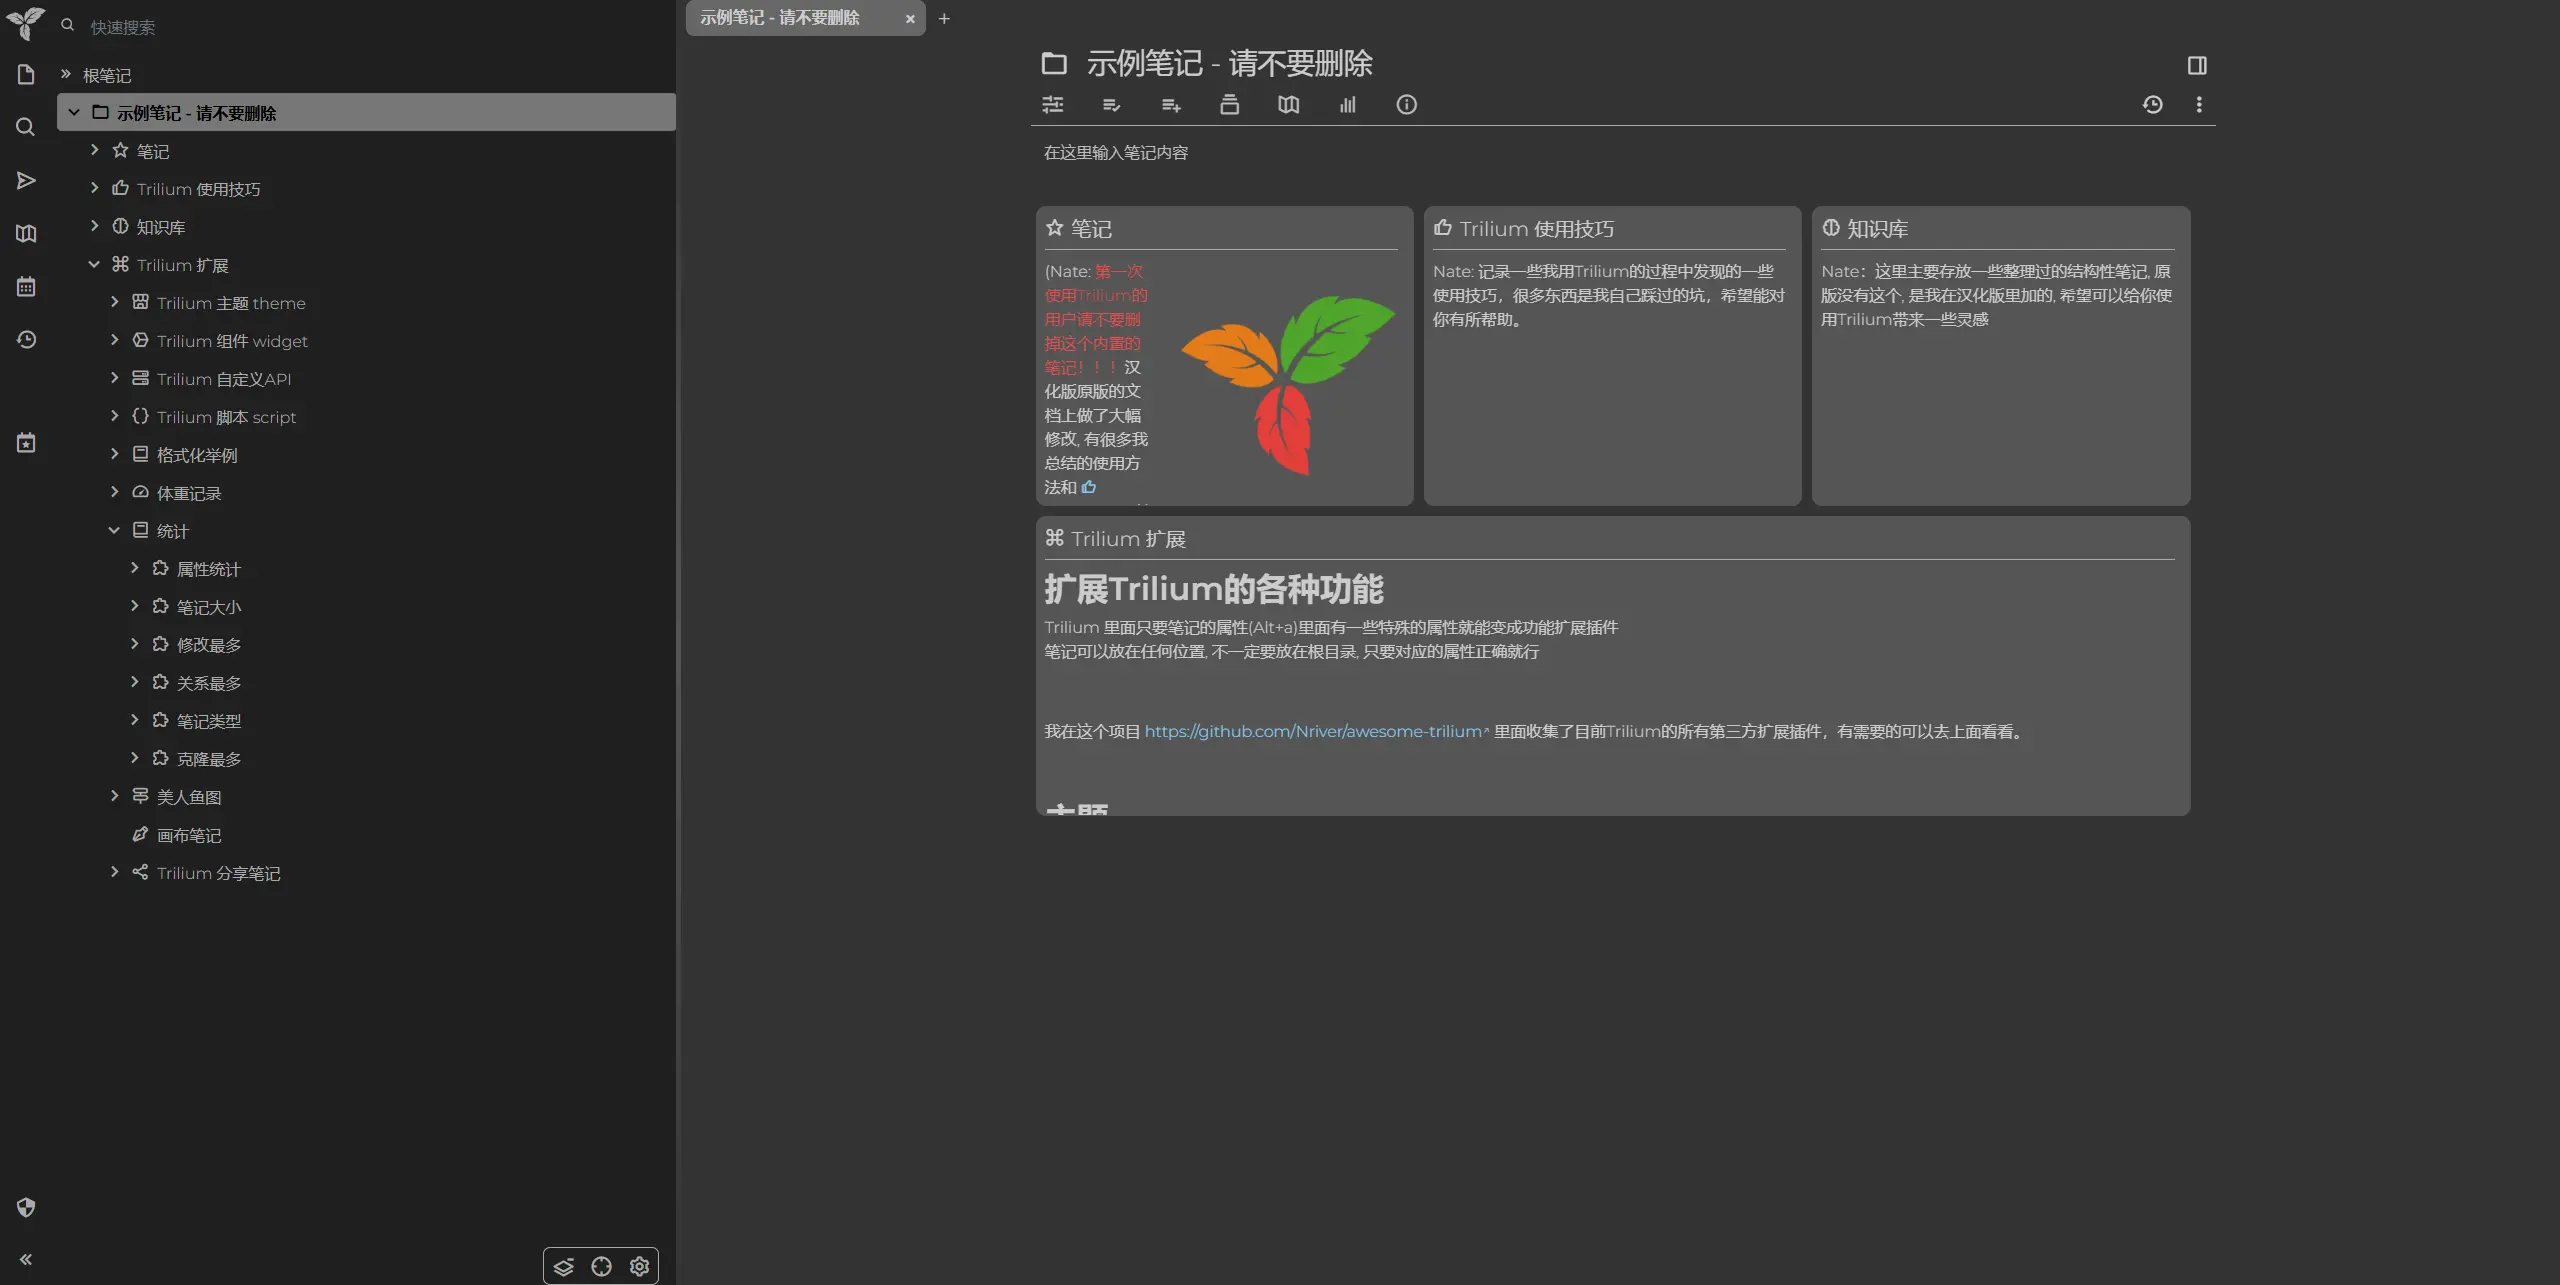Collapse the Trilium 扩展 tree node
2560x1285 pixels.
(x=94, y=264)
